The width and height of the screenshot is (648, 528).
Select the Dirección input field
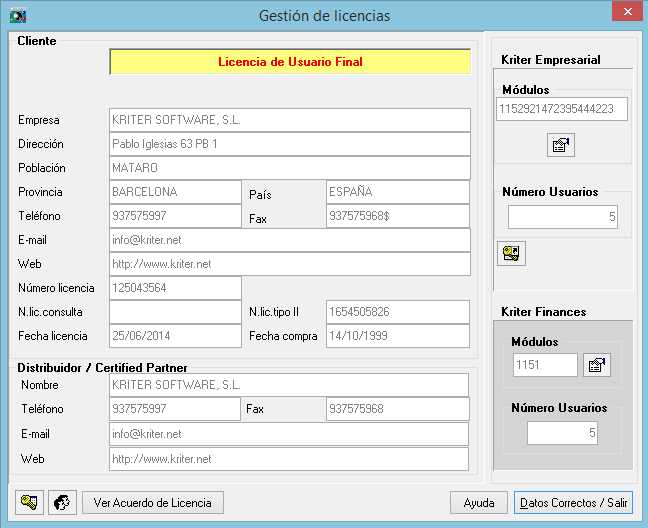pos(290,144)
